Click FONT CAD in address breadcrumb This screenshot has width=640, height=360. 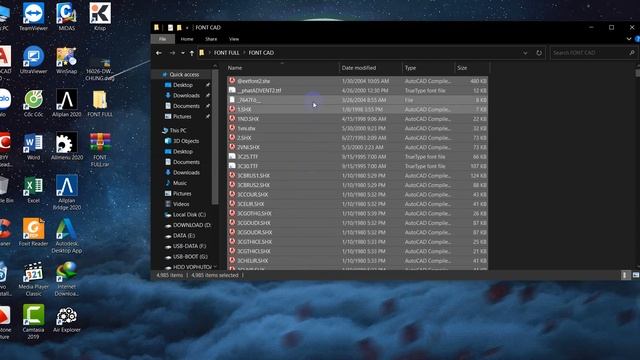click(x=261, y=53)
